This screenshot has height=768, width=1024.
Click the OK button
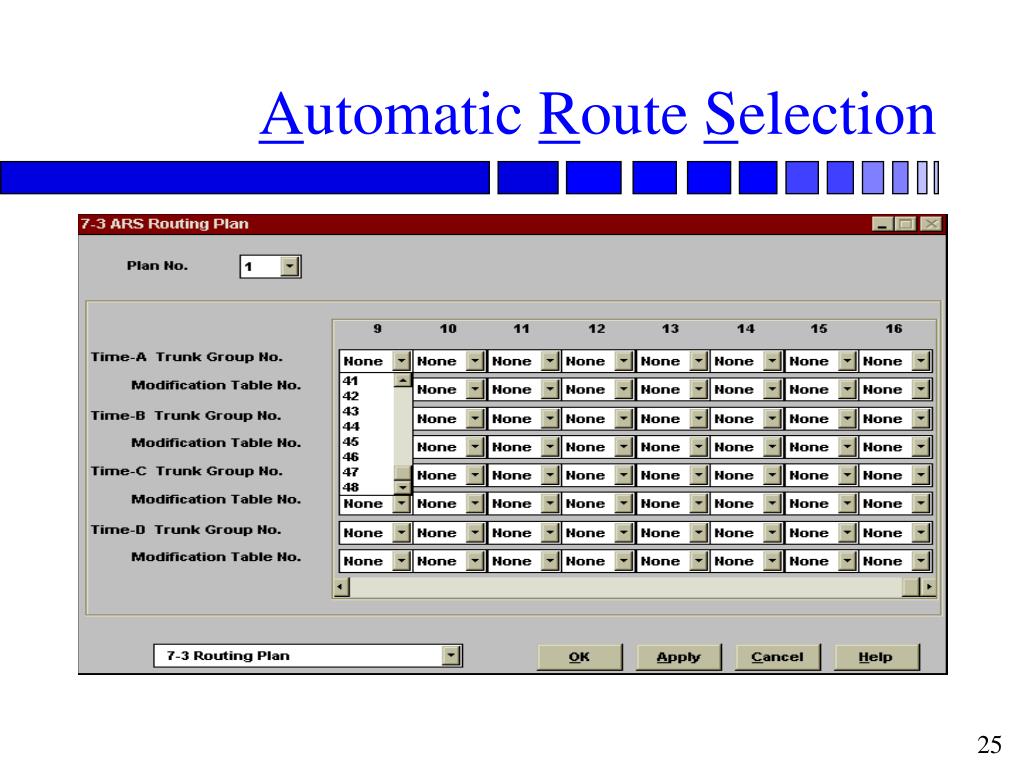[x=579, y=657]
